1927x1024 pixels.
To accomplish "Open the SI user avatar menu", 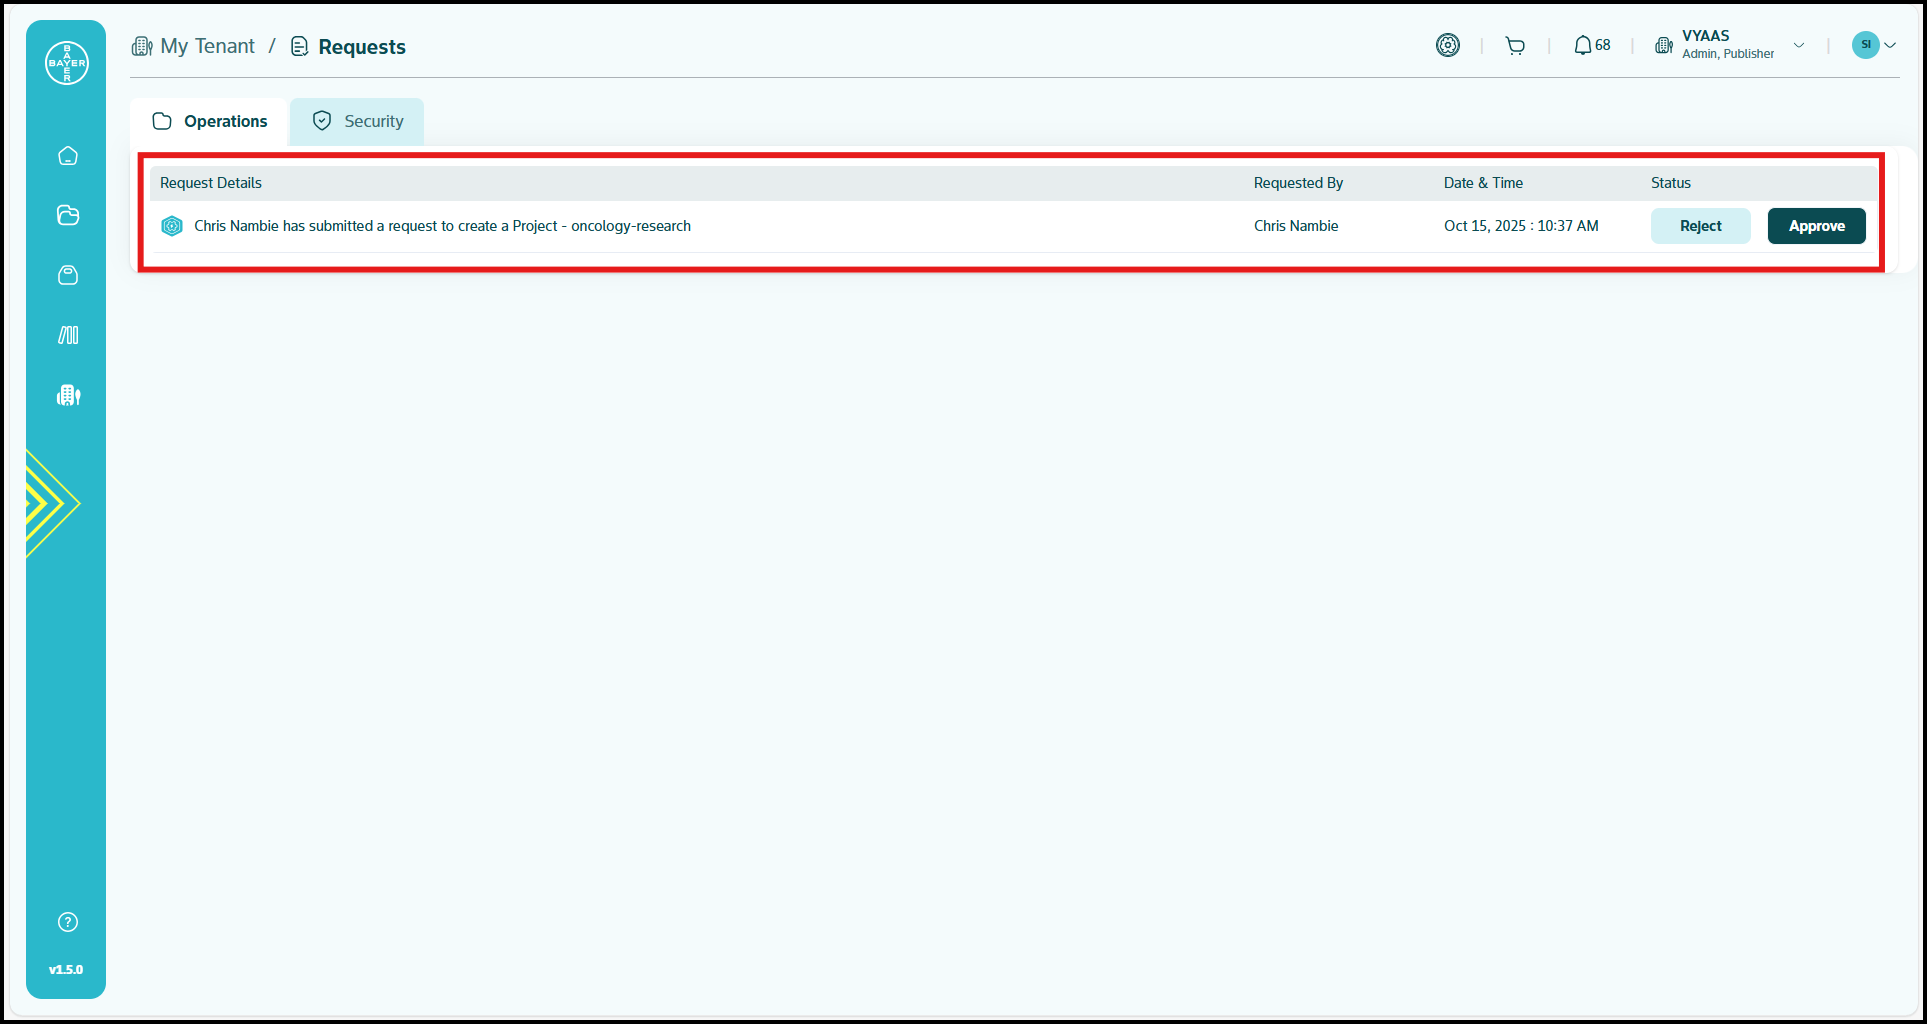I will (1873, 45).
